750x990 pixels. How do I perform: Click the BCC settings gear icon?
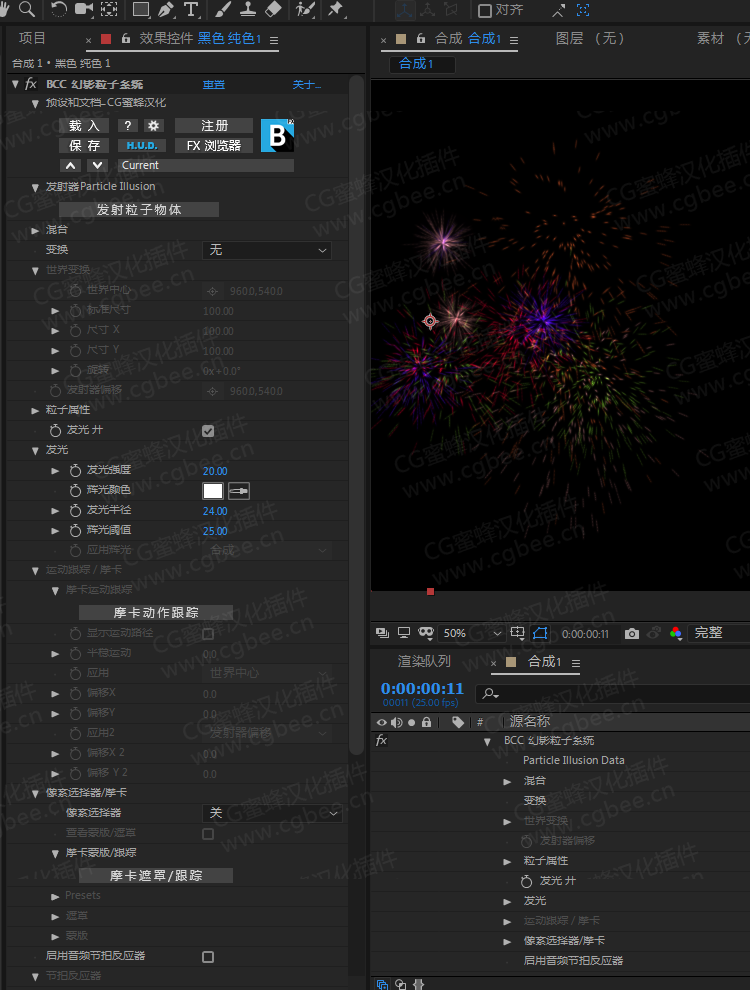[x=153, y=126]
